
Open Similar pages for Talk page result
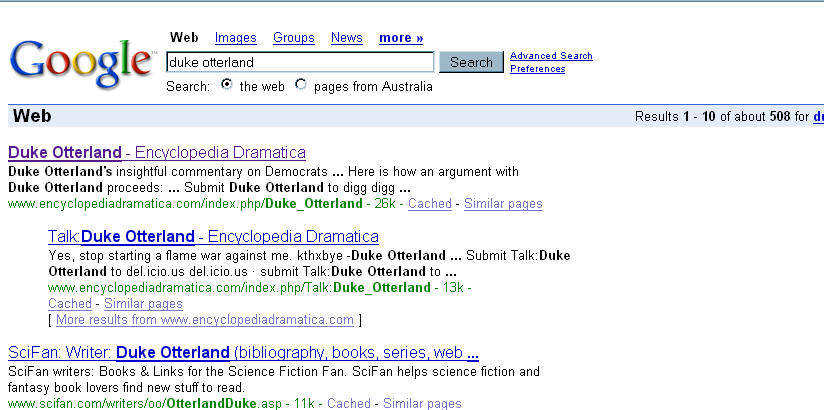tap(143, 304)
